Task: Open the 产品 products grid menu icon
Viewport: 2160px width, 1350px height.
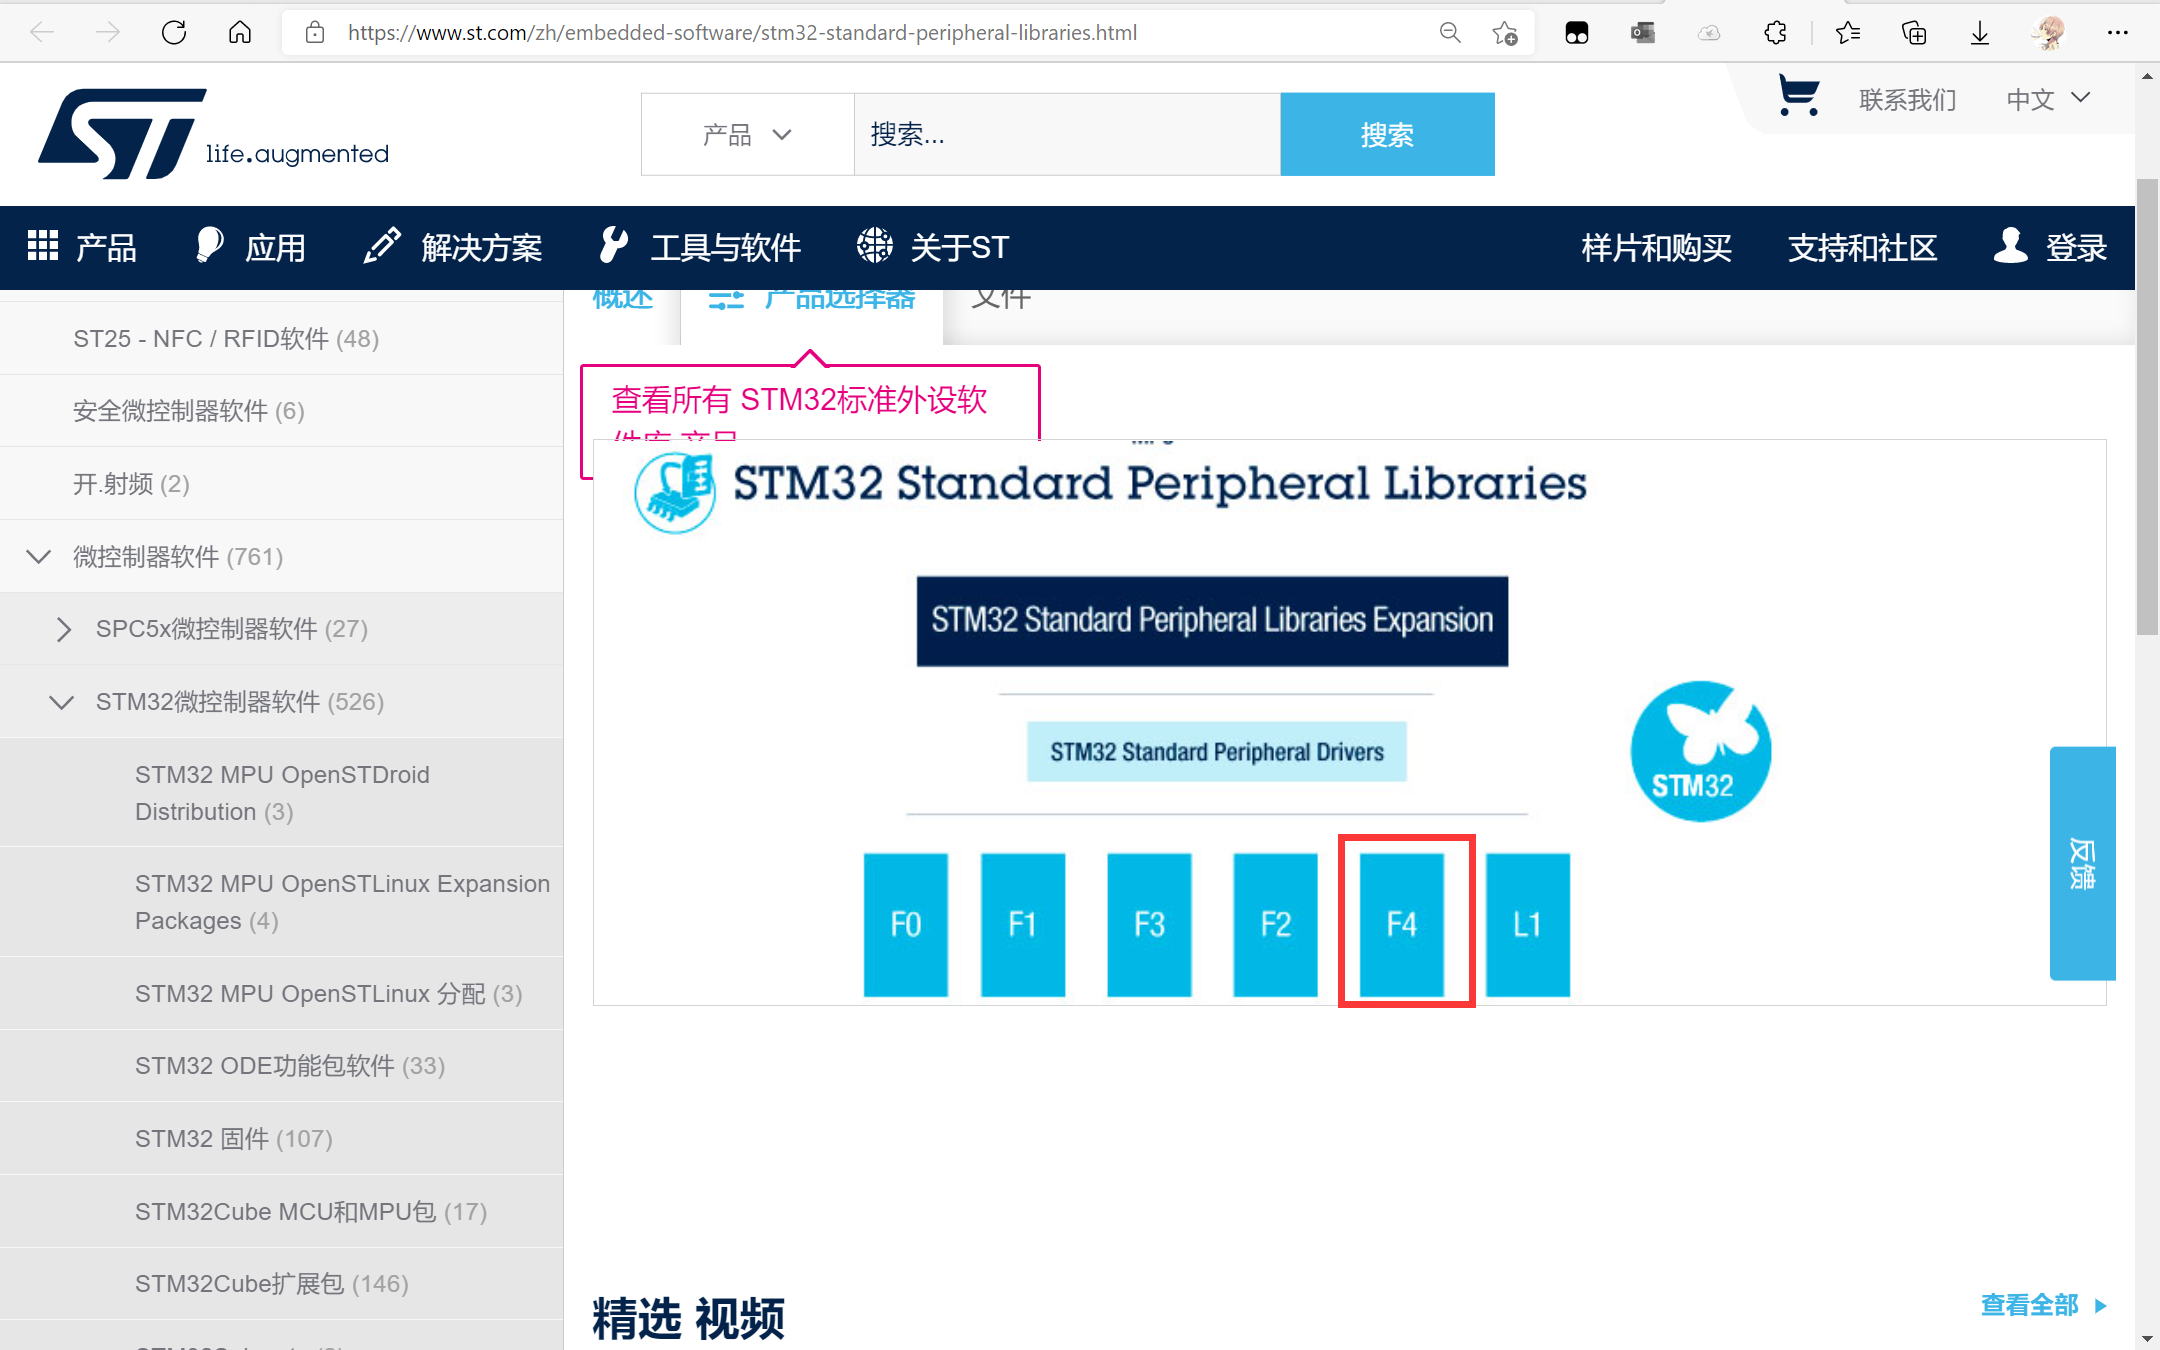Action: click(x=43, y=247)
